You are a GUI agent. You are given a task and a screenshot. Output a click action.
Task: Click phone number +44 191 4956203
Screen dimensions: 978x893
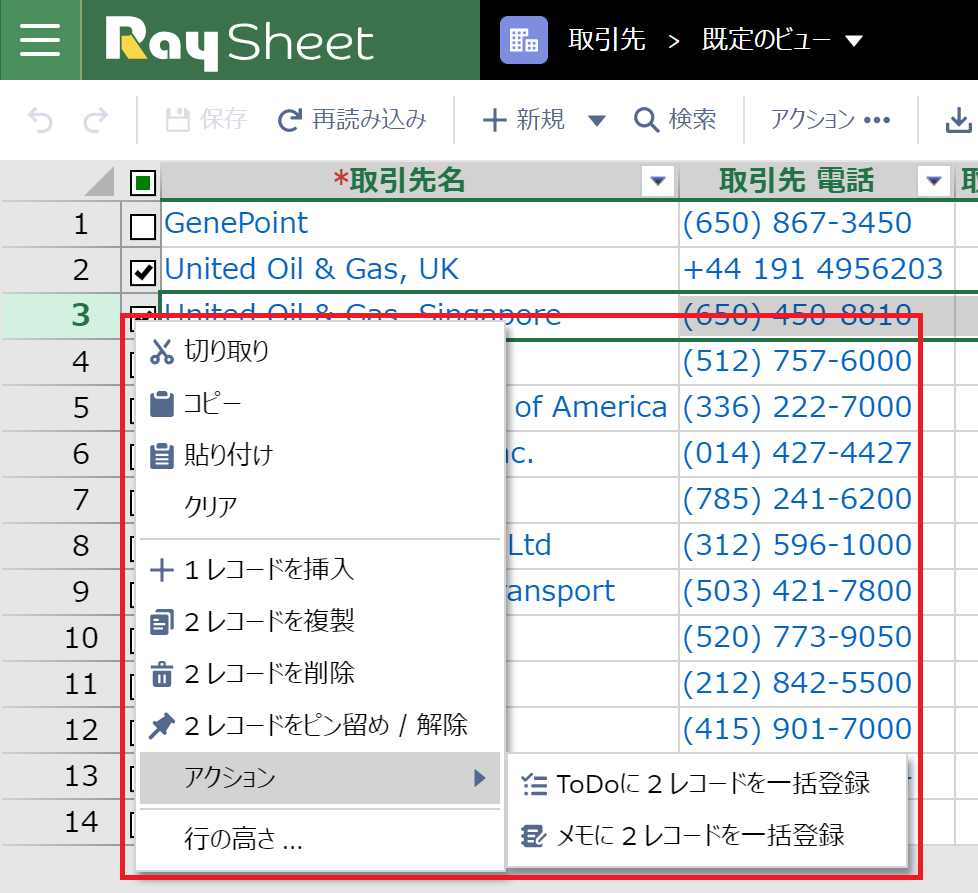[x=813, y=269]
